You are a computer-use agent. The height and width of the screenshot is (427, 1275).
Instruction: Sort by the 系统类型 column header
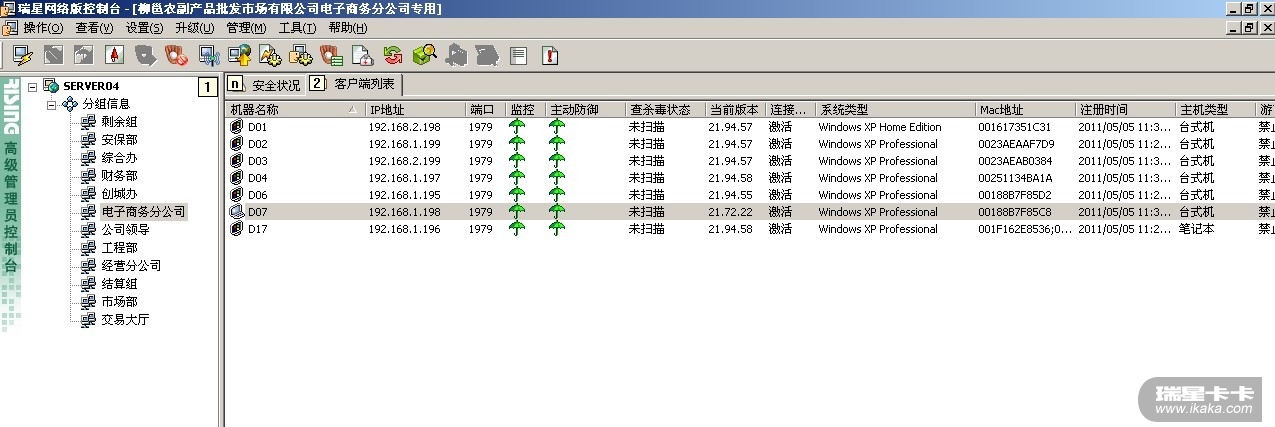click(x=895, y=109)
